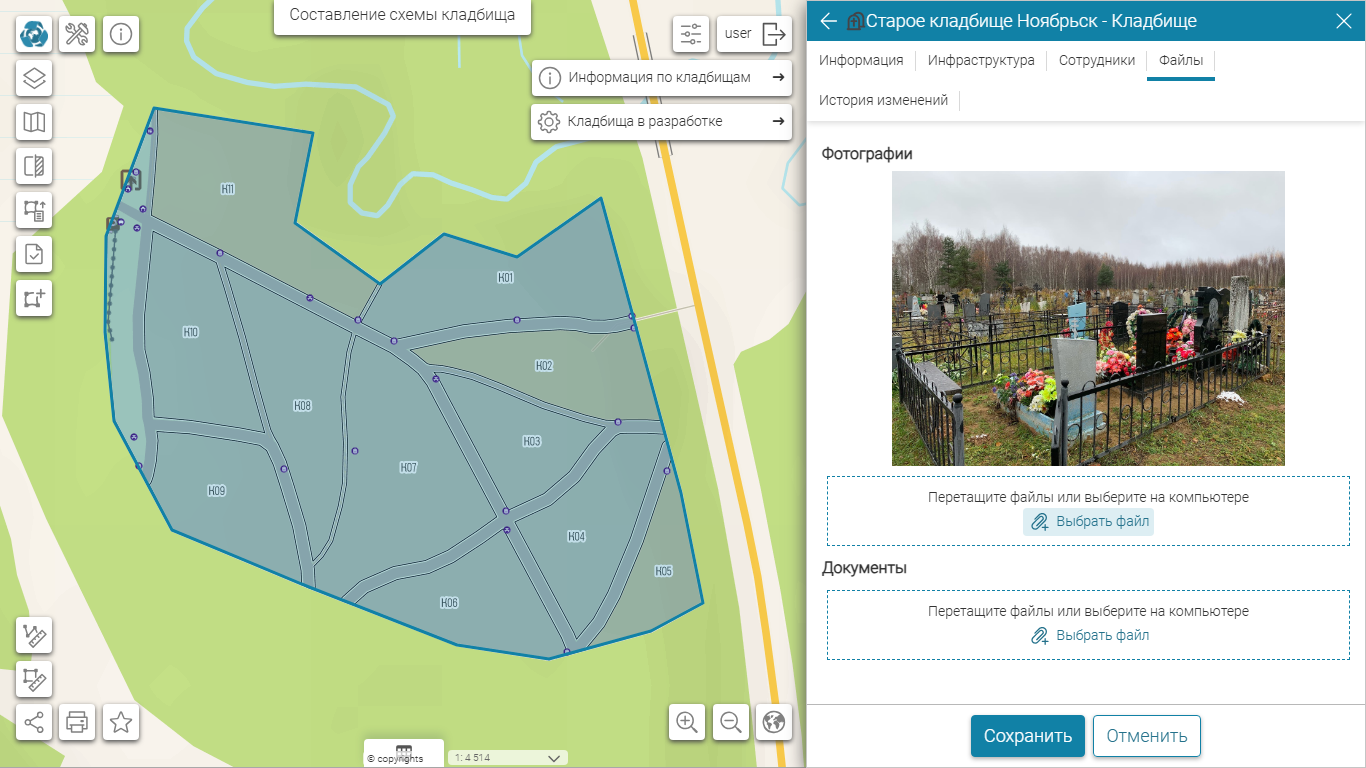Open the info circle icon

(x=121, y=35)
